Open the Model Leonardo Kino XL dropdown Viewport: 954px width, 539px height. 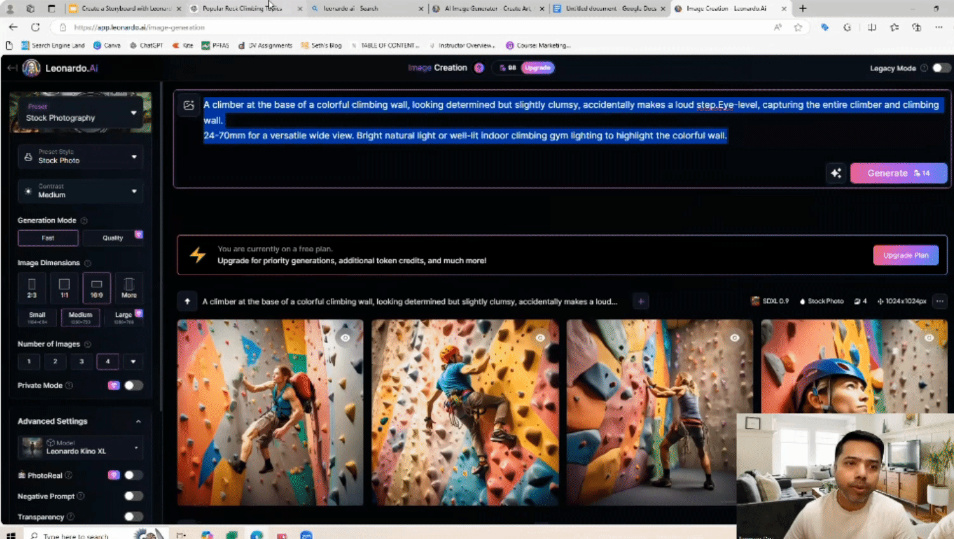tap(80, 448)
